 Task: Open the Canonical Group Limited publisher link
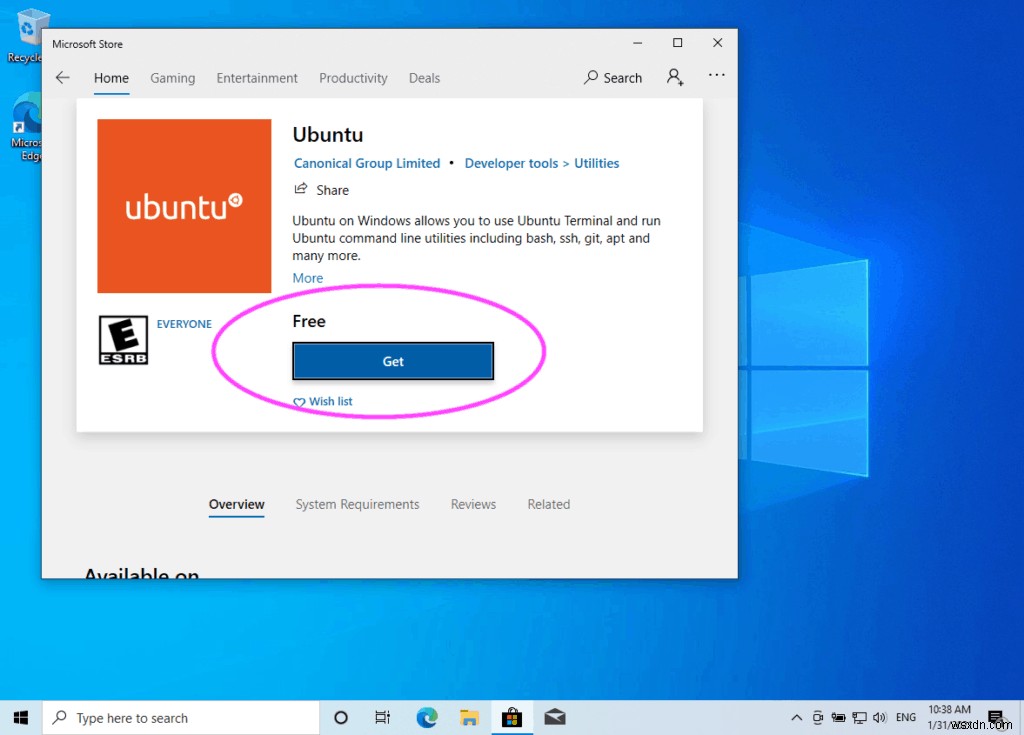[x=366, y=163]
